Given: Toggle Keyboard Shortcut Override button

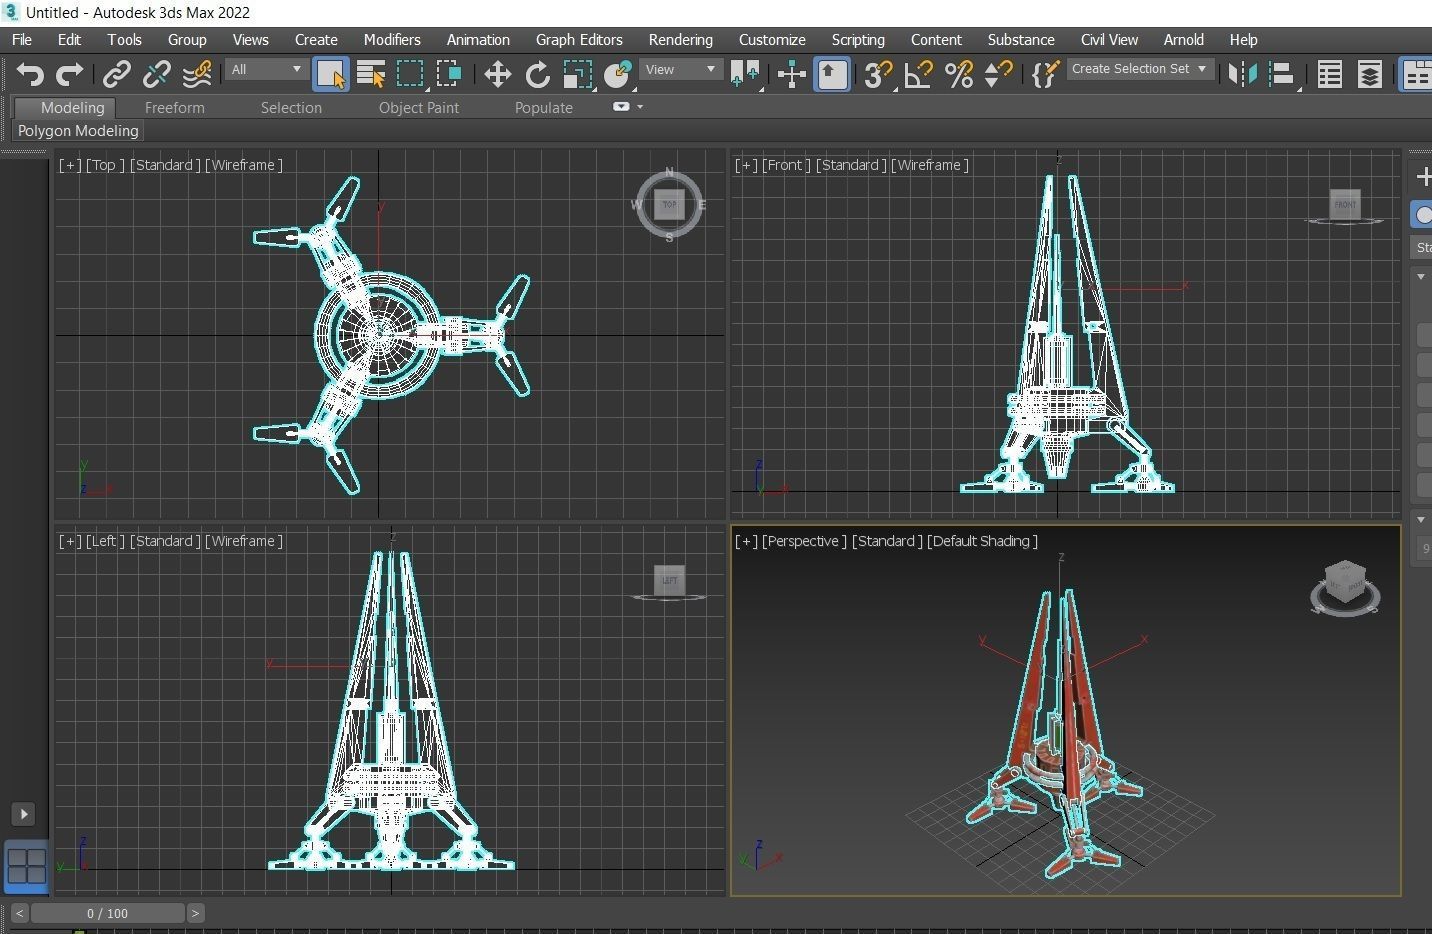Looking at the screenshot, I should click(x=832, y=74).
